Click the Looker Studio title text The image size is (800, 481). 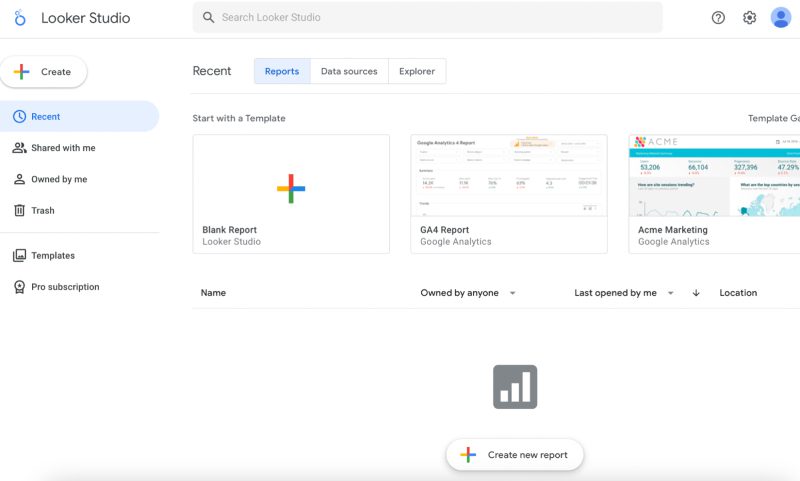pyautogui.click(x=86, y=18)
